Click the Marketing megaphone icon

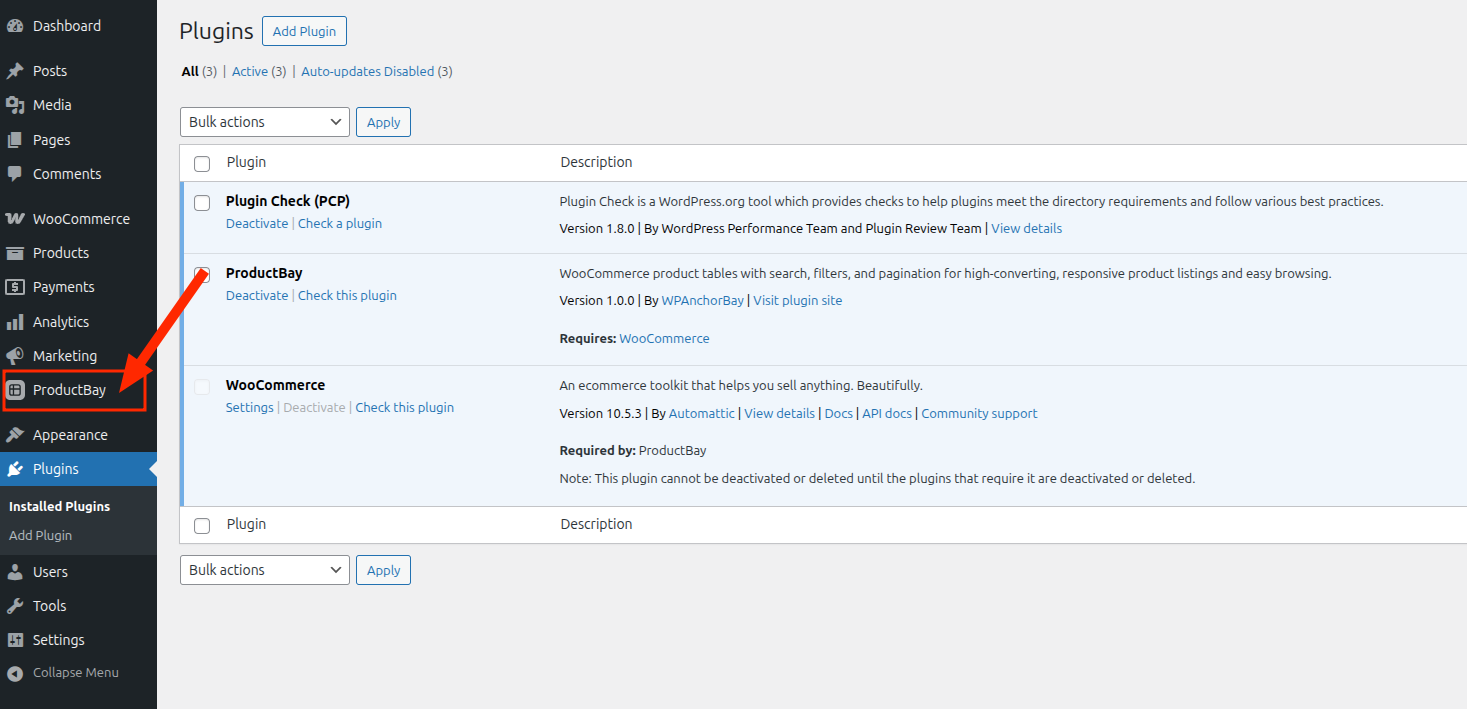coord(15,356)
